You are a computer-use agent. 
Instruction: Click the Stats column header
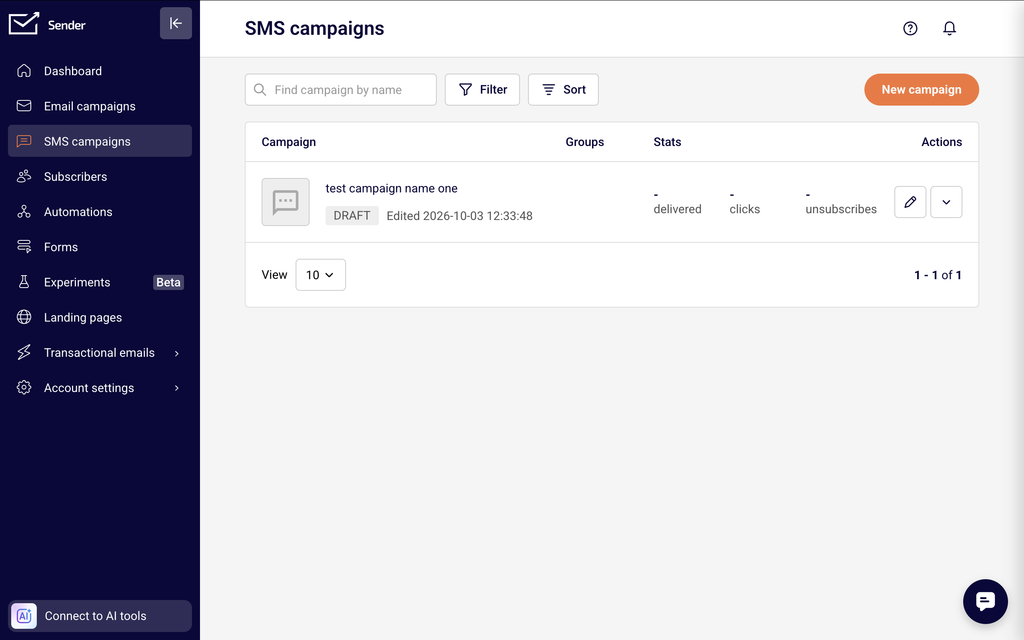click(667, 142)
